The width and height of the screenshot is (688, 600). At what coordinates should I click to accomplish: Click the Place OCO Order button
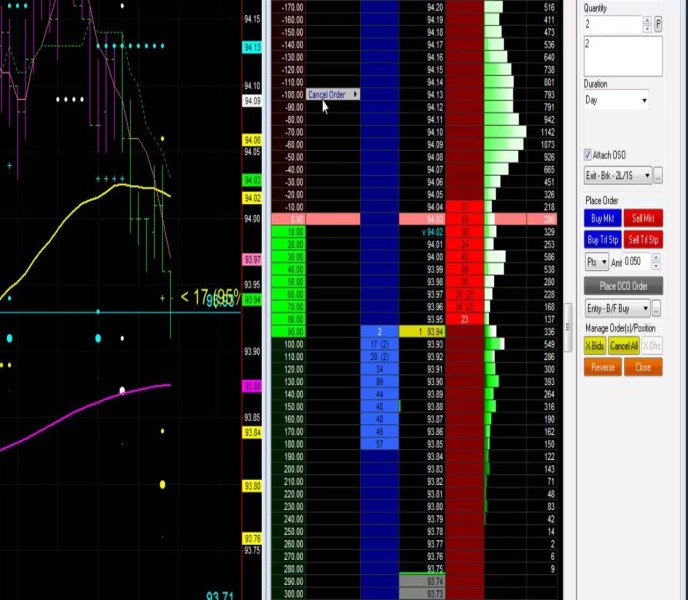[623, 286]
